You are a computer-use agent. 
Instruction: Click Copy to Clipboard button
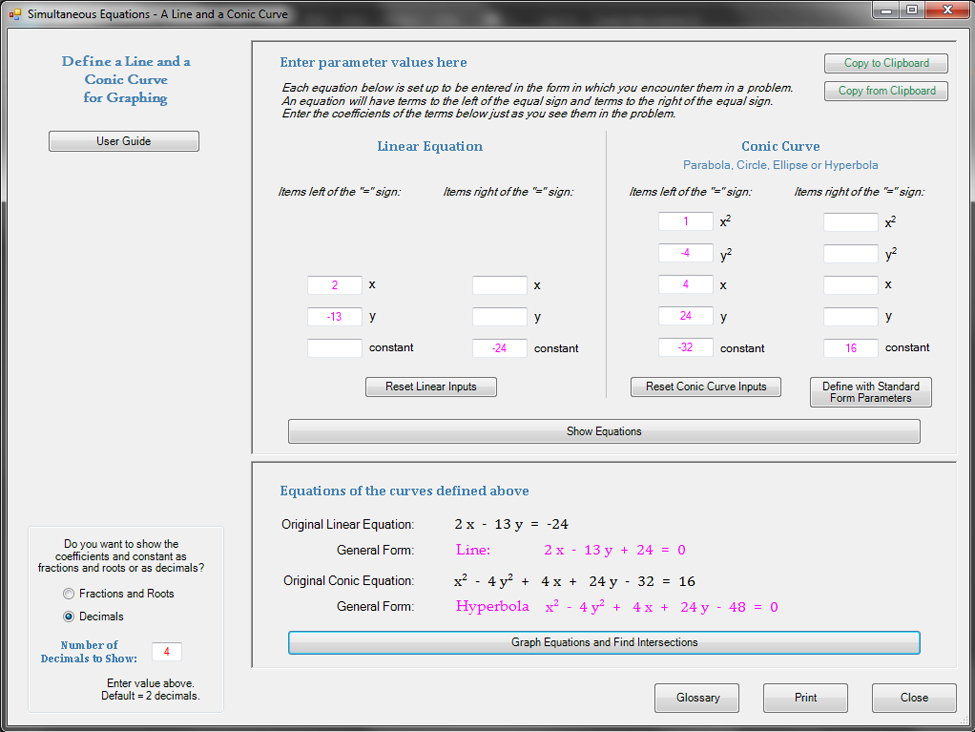(x=886, y=63)
